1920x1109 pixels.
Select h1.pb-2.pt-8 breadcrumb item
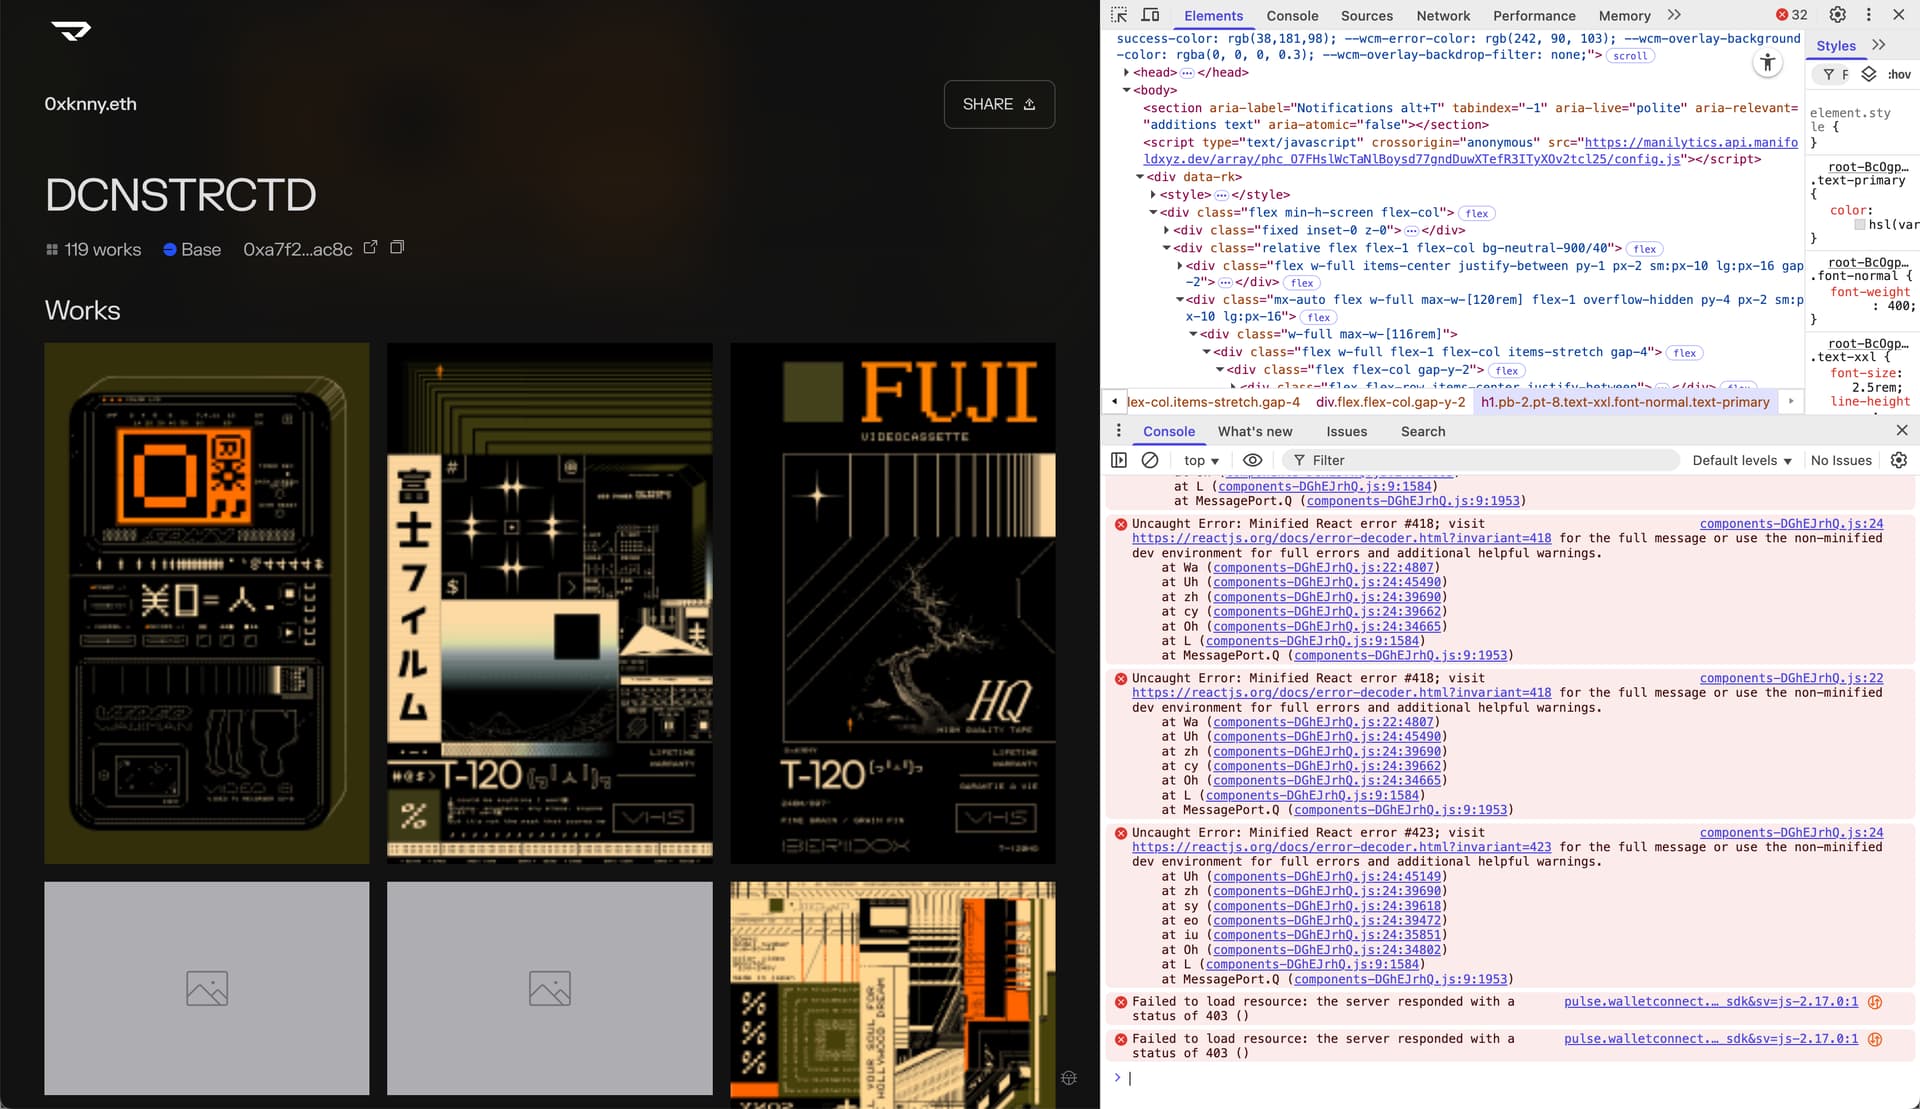1625,402
